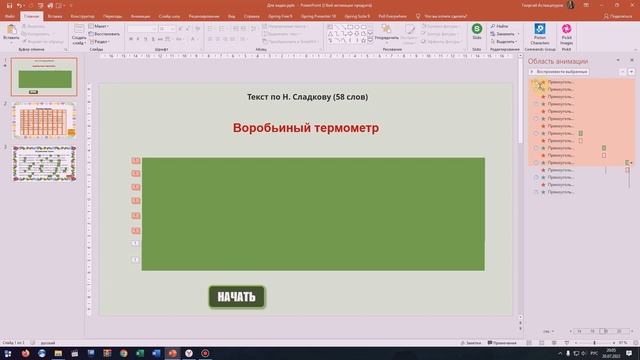
Task: Toggle the bulleted list
Action: pos(211,29)
